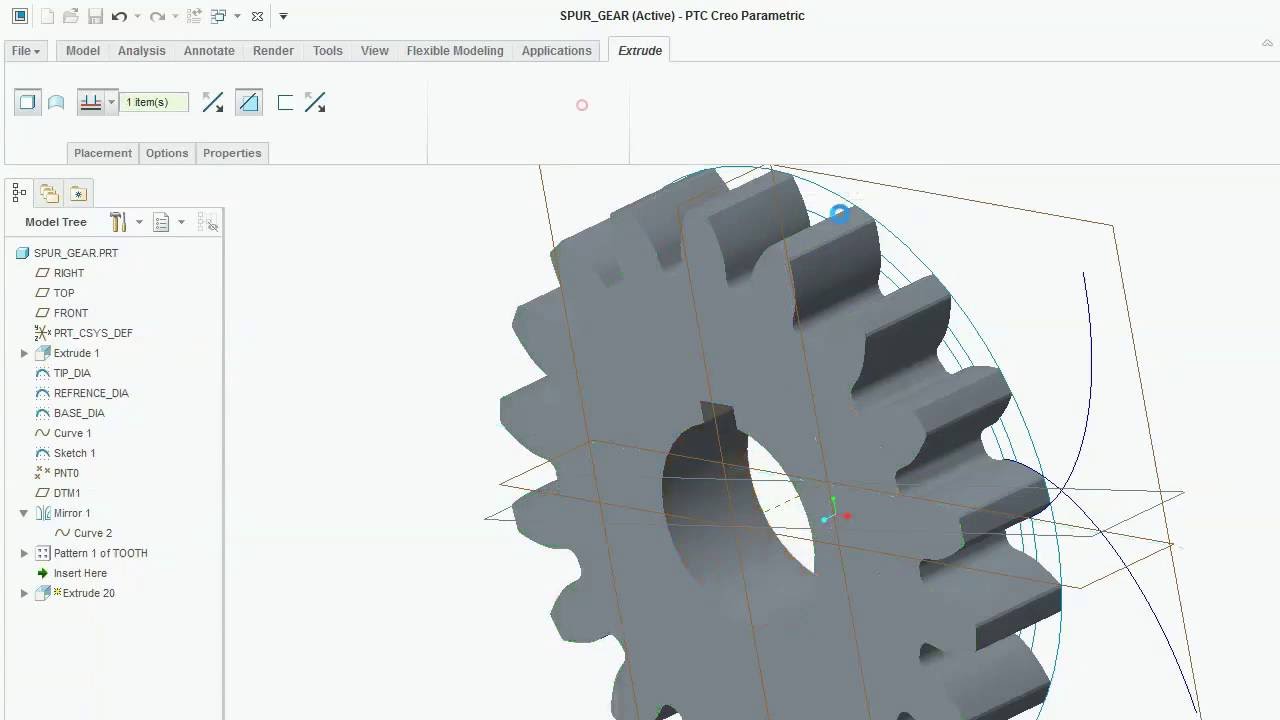
Task: Click the Model Tree settings hammer icon
Action: click(118, 222)
